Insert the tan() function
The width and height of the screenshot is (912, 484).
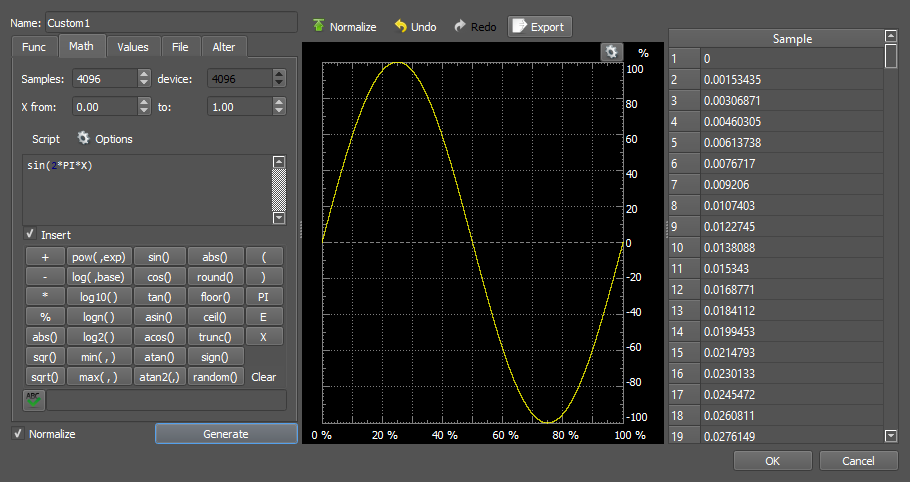click(159, 297)
